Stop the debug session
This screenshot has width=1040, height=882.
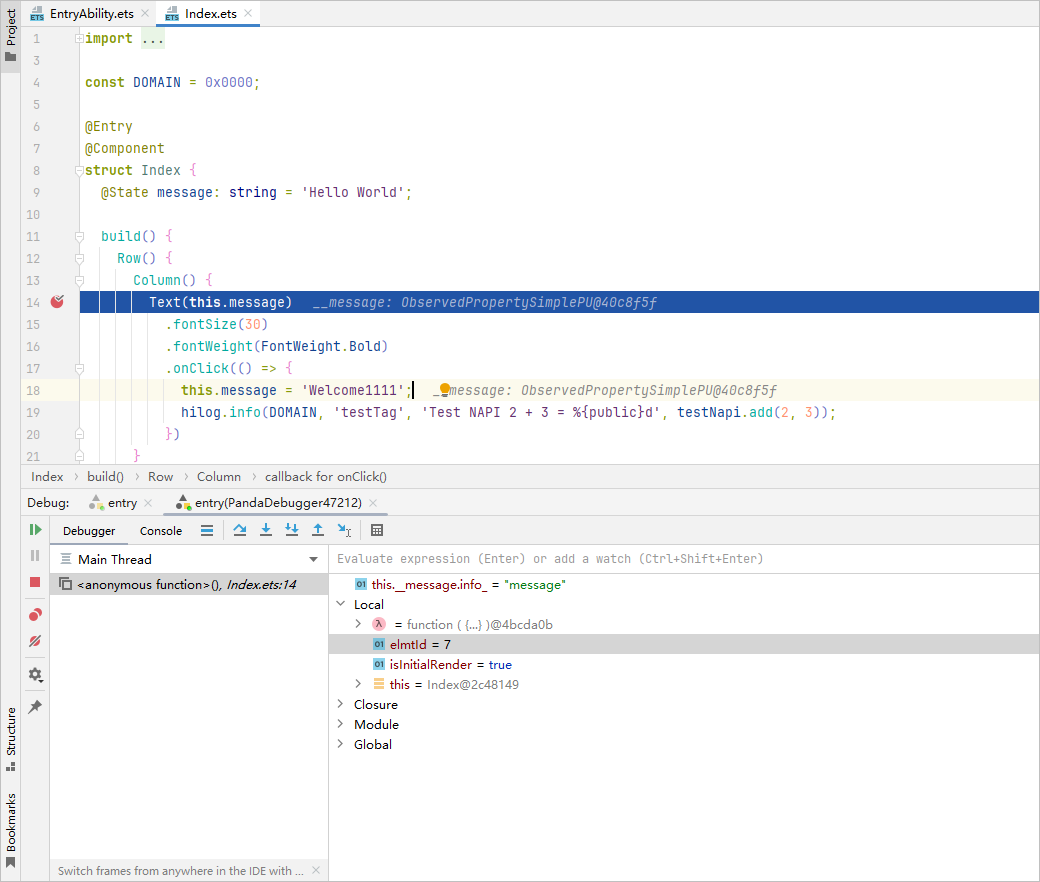tap(35, 582)
